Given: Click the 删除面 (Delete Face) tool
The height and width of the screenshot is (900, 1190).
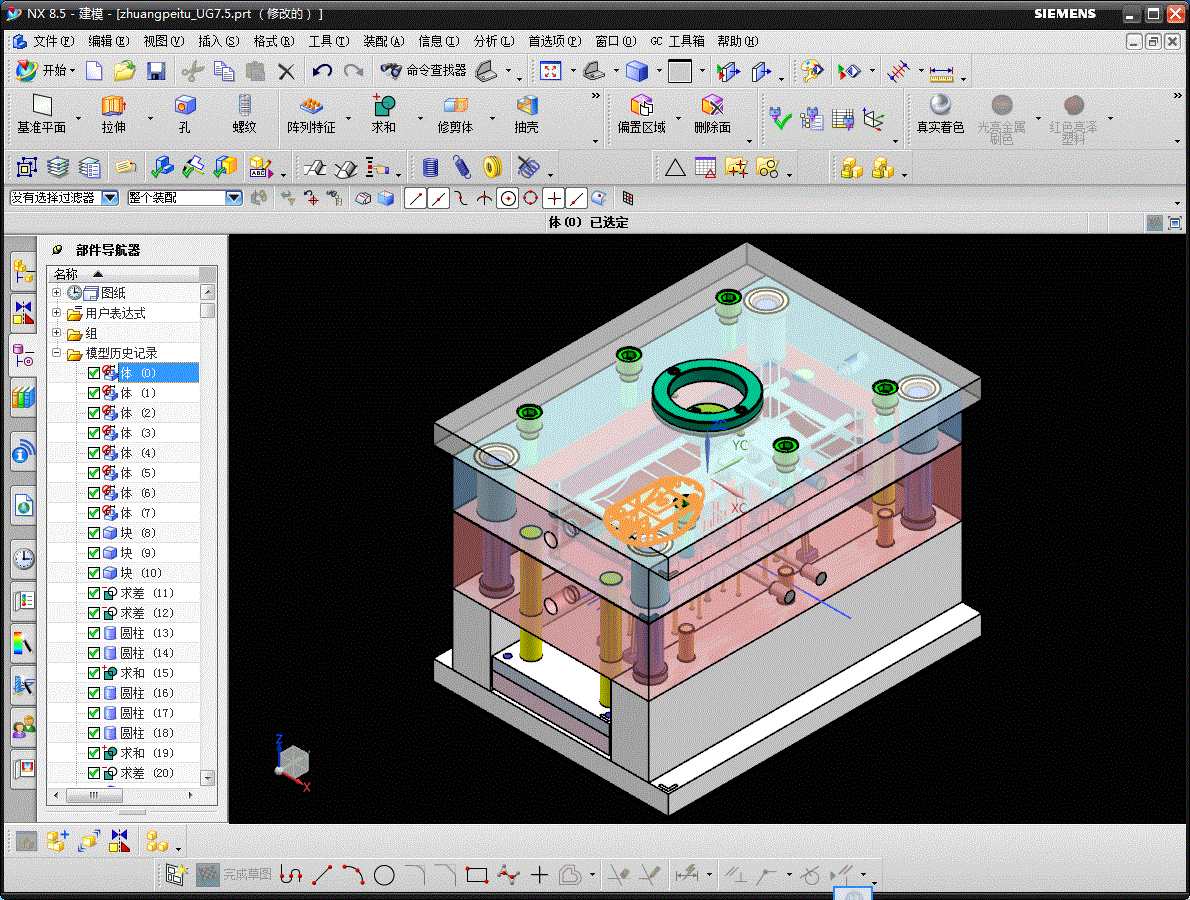Looking at the screenshot, I should 712,114.
